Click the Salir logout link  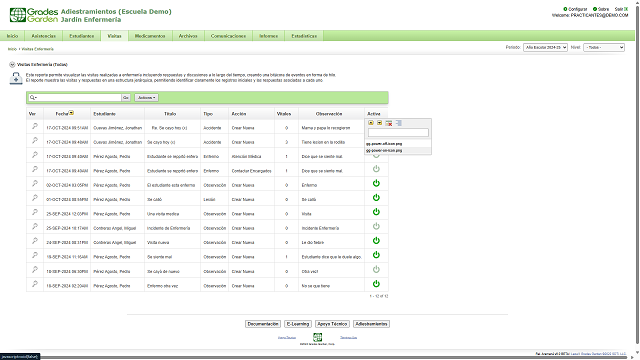pos(621,9)
